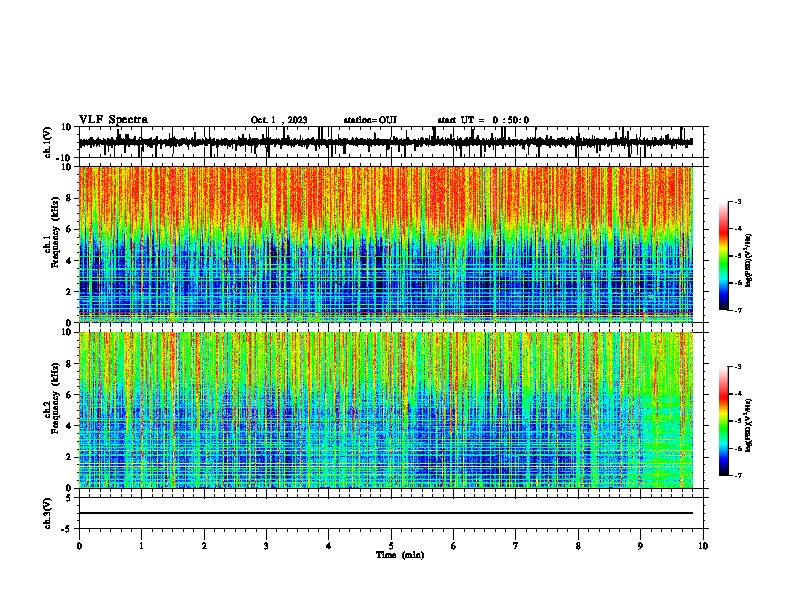792x612 pixels.
Task: Click the "Time (min)" axis label
Action: (x=400, y=555)
